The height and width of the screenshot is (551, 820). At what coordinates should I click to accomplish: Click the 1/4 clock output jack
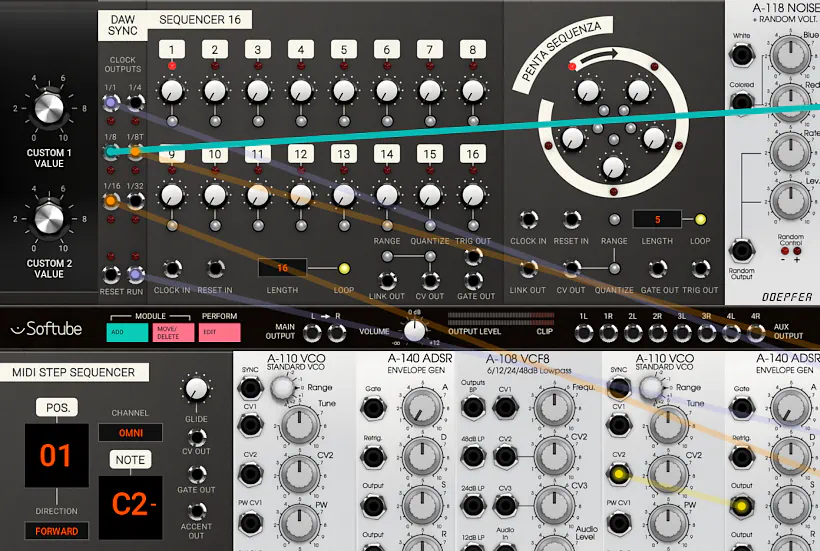point(135,102)
